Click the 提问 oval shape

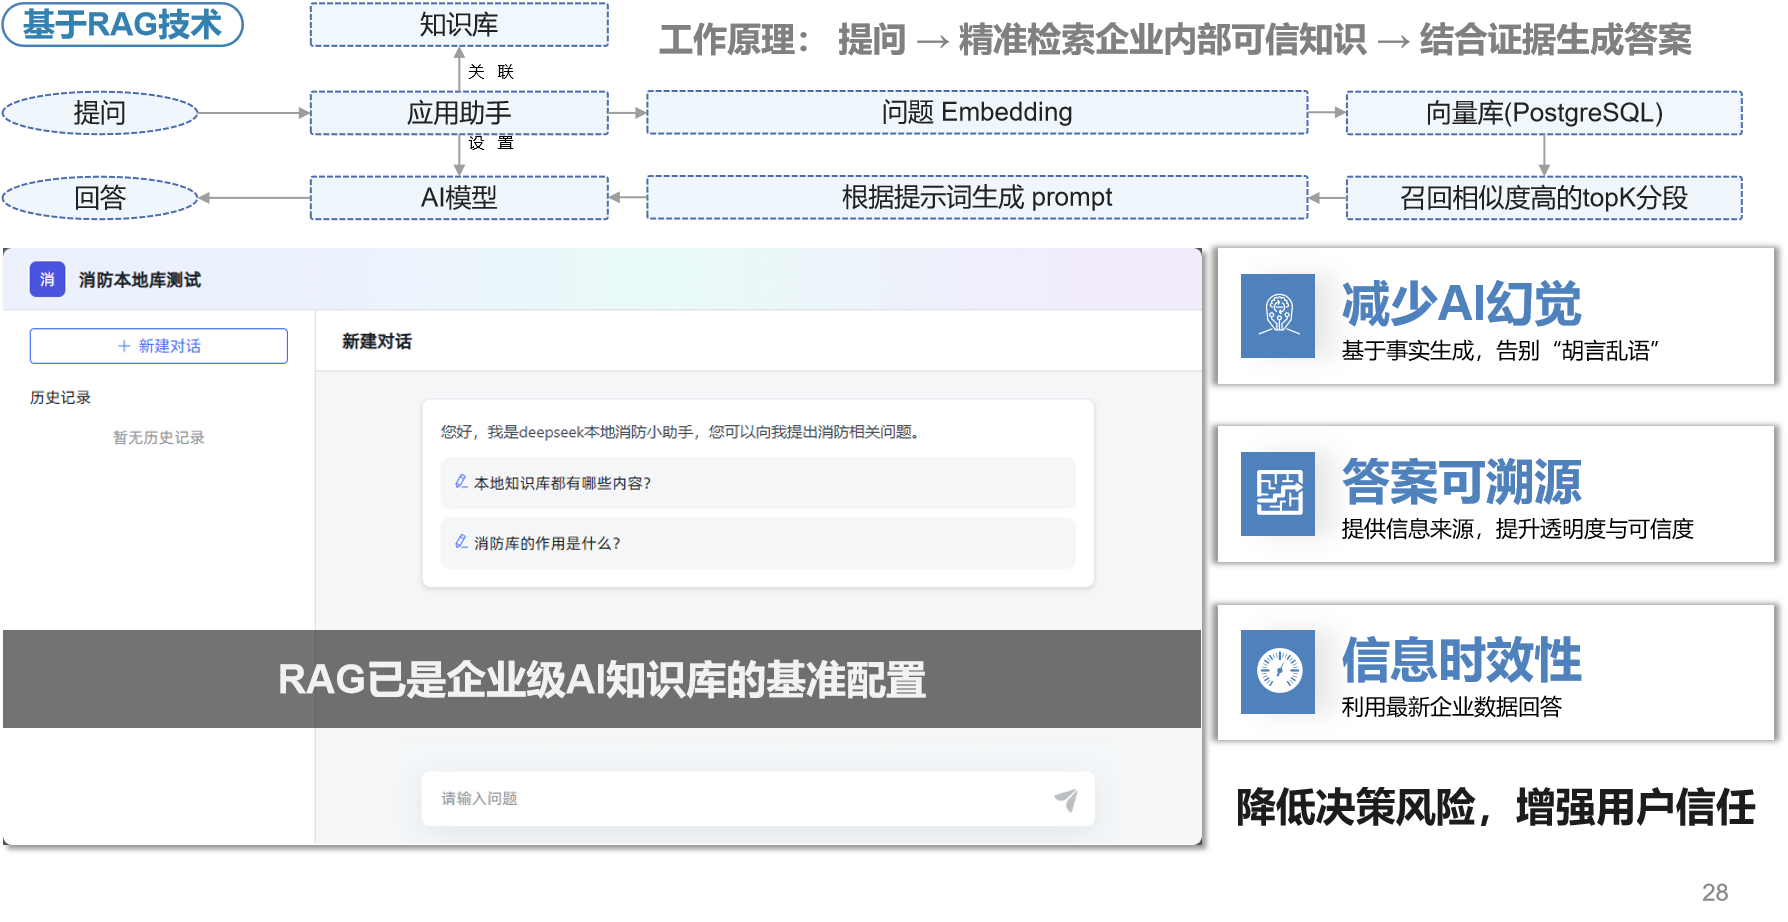tap(100, 113)
